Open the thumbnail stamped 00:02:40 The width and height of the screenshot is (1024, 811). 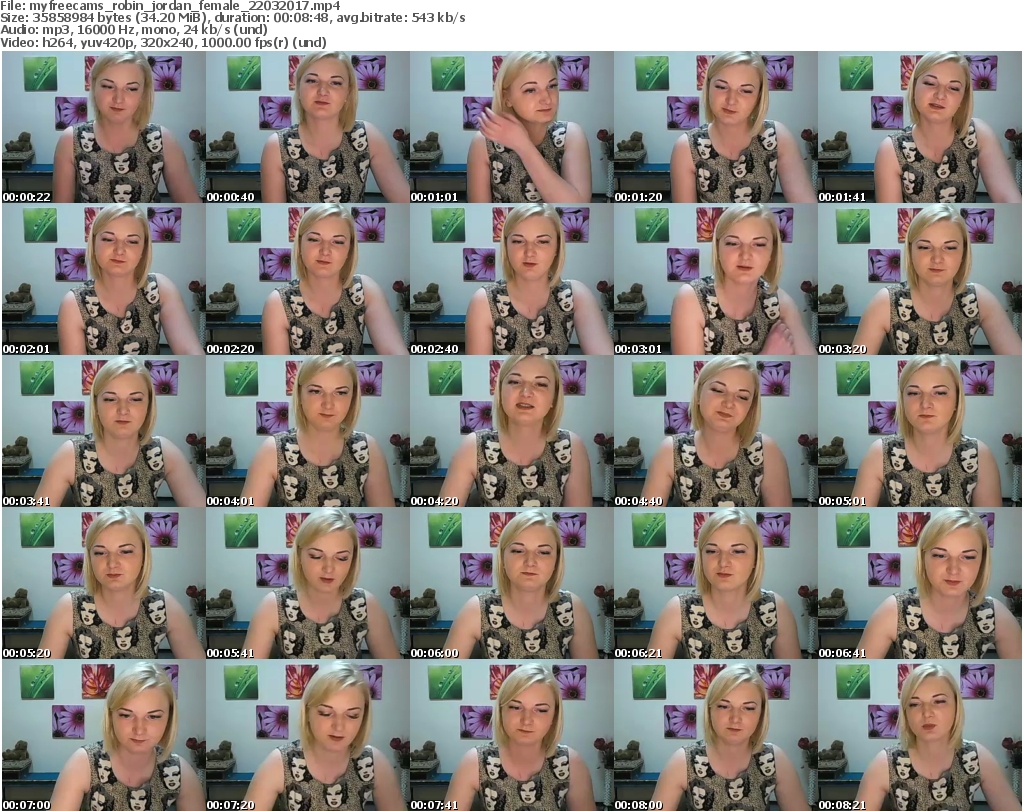pos(511,279)
